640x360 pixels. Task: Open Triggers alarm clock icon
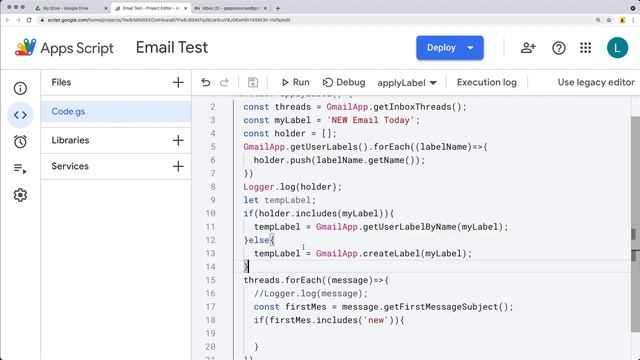20,142
